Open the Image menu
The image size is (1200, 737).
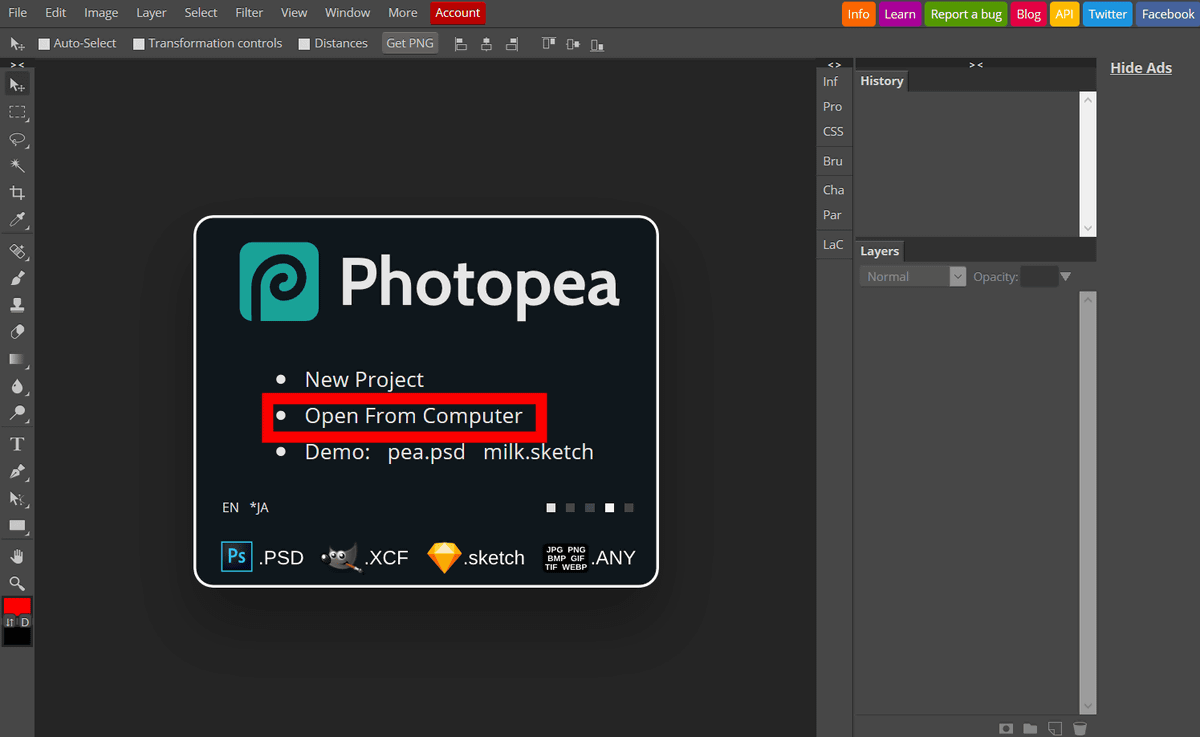pos(101,13)
